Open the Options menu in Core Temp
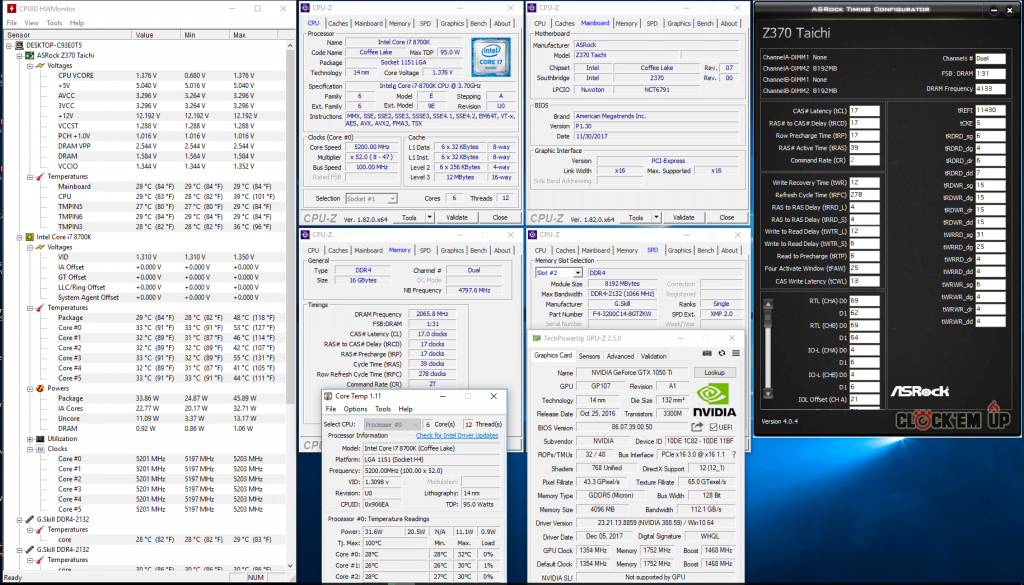This screenshot has width=1024, height=585. pyautogui.click(x=355, y=409)
